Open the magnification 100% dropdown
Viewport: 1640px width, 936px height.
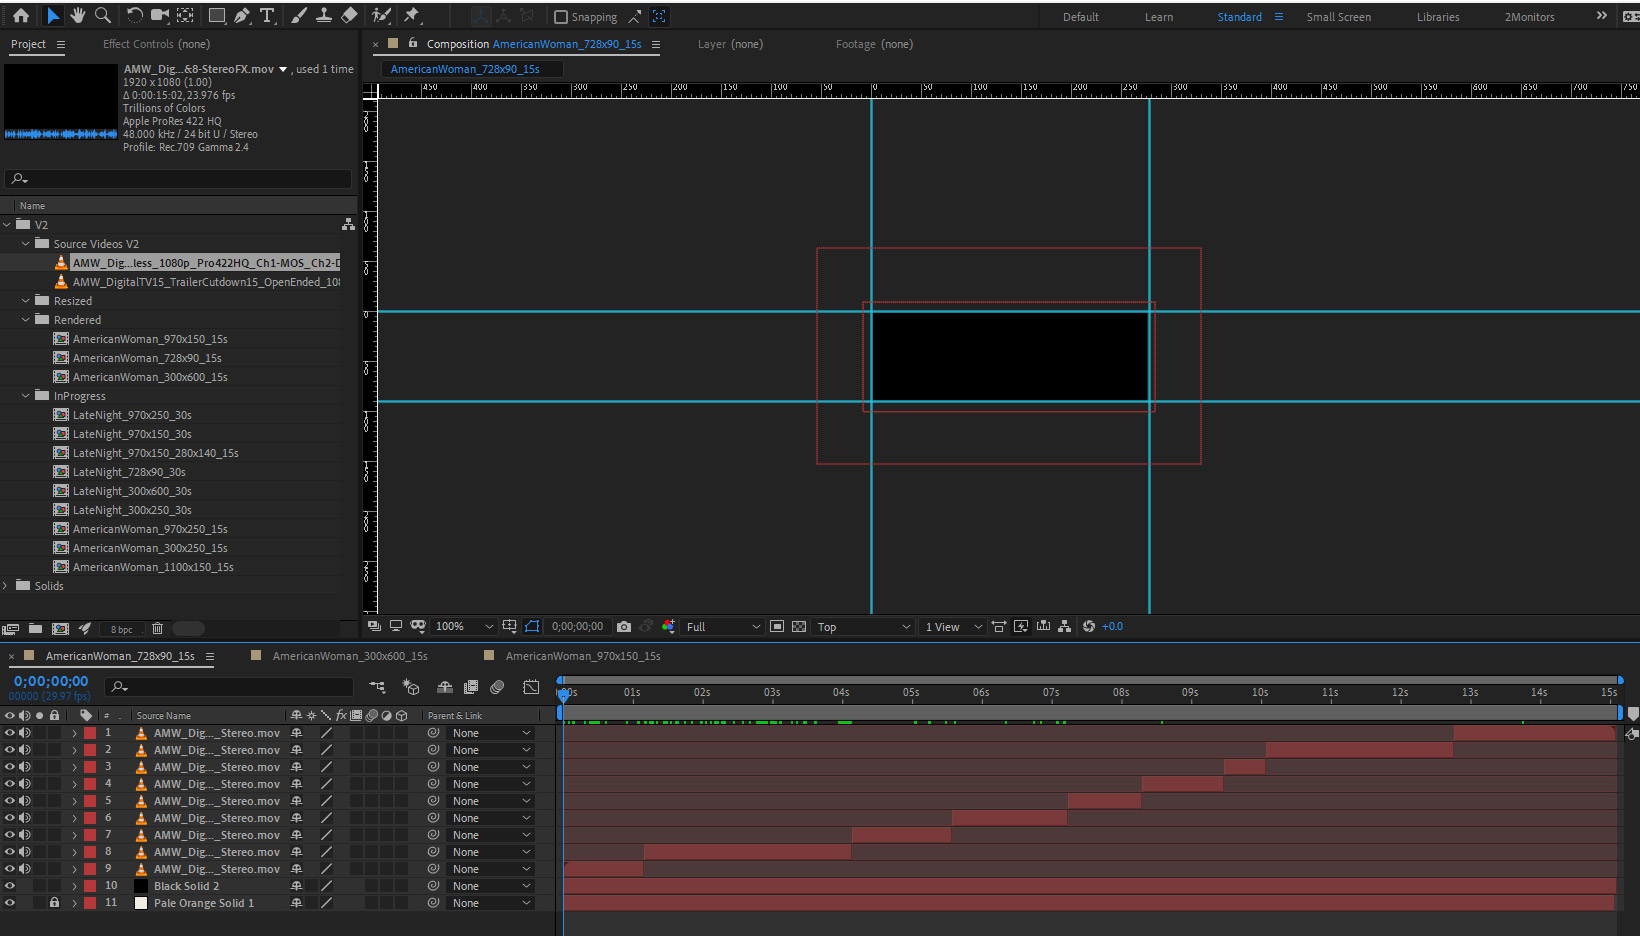coord(464,627)
